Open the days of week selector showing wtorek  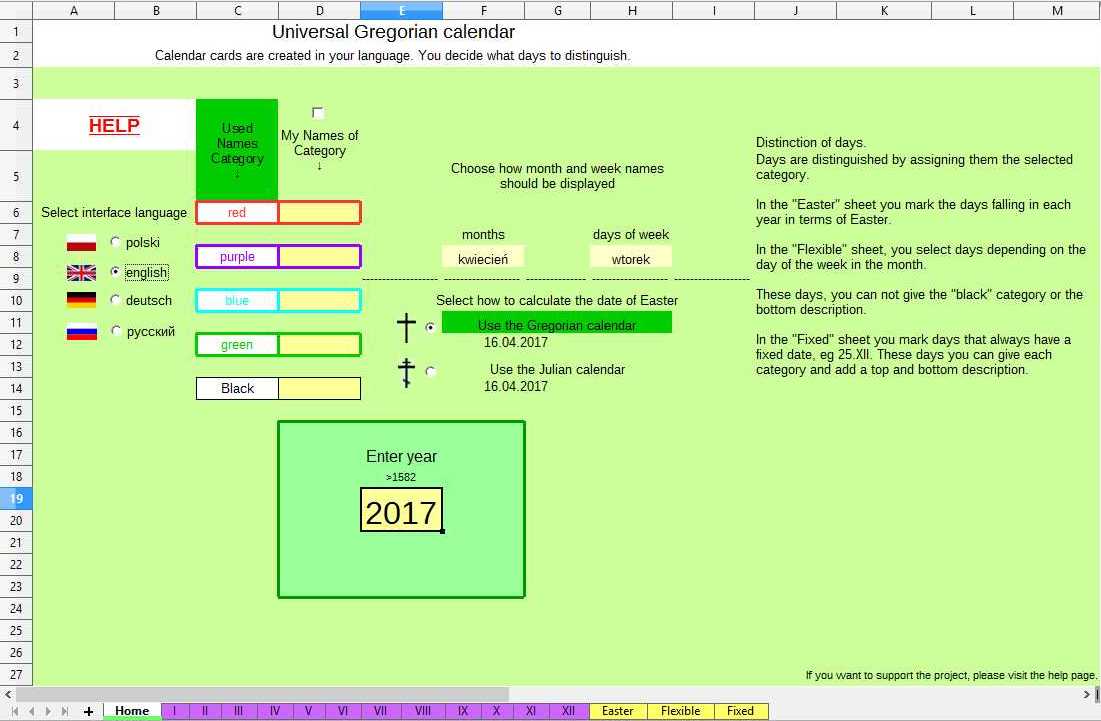[630, 258]
